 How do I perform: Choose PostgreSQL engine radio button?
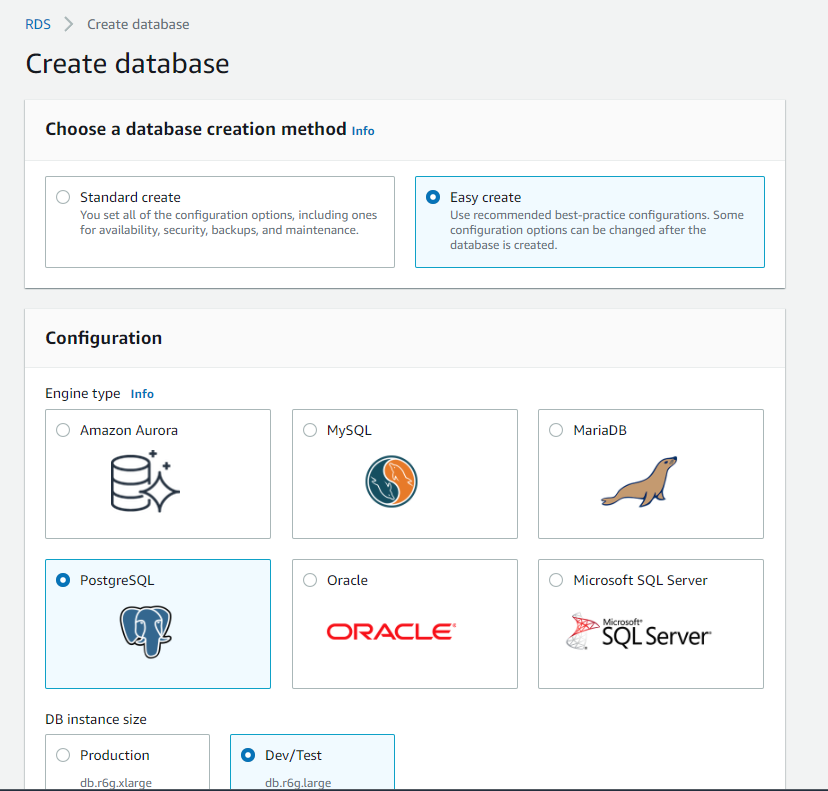pyautogui.click(x=63, y=580)
